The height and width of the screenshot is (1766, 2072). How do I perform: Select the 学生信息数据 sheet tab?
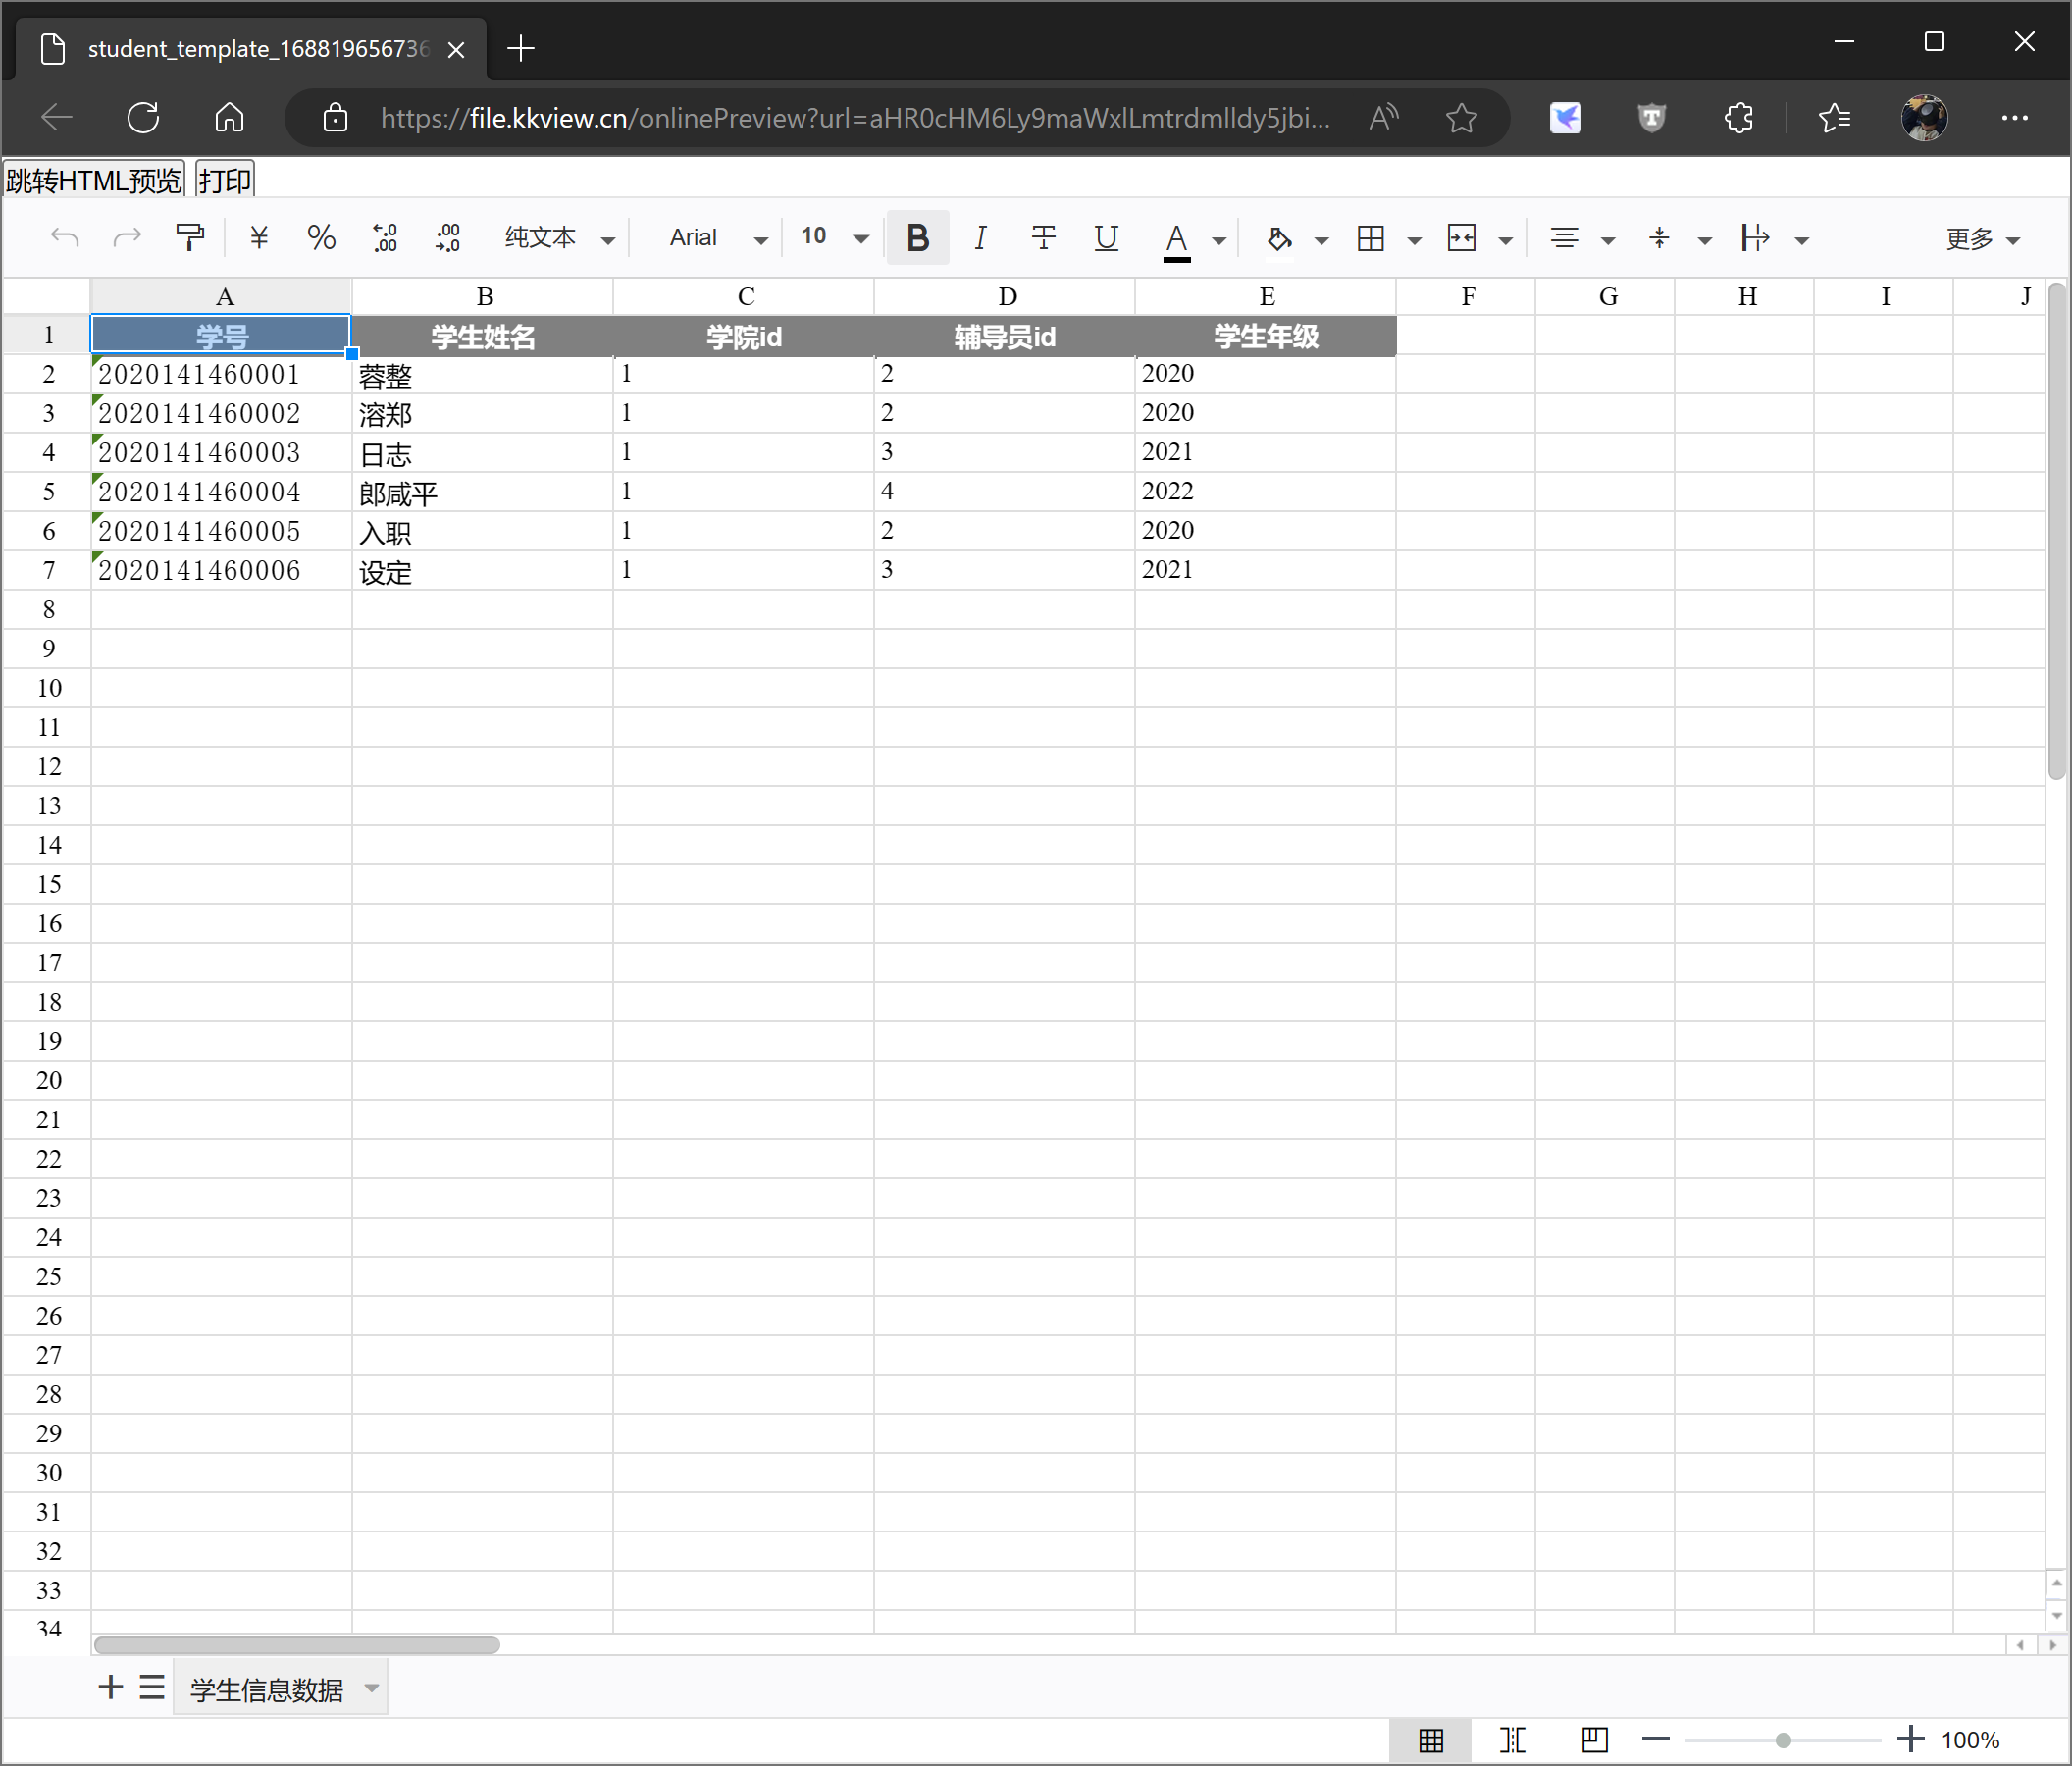(x=266, y=1690)
